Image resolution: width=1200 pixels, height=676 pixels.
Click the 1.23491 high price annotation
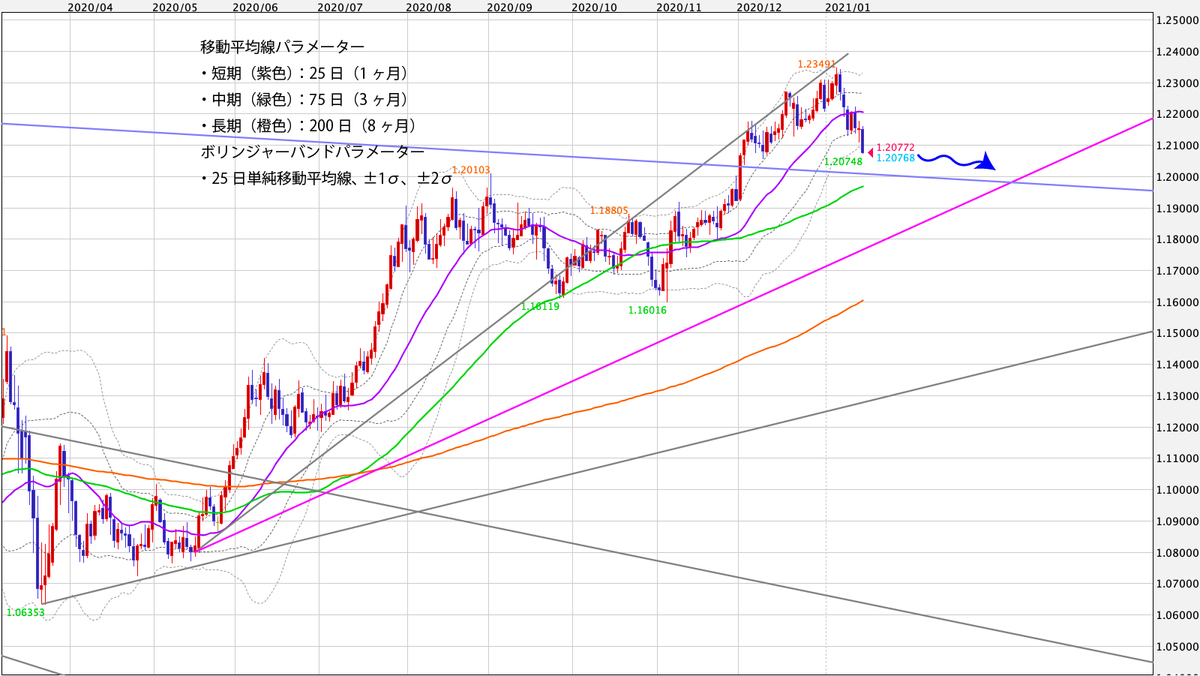click(816, 64)
